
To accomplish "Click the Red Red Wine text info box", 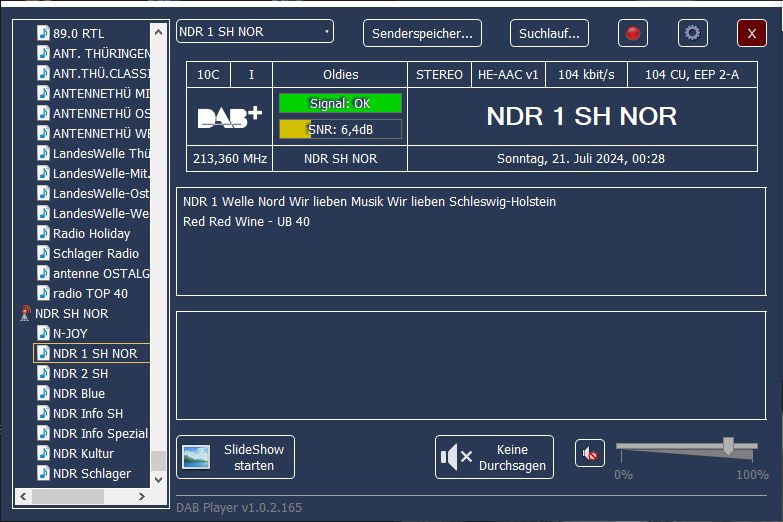I will [470, 240].
